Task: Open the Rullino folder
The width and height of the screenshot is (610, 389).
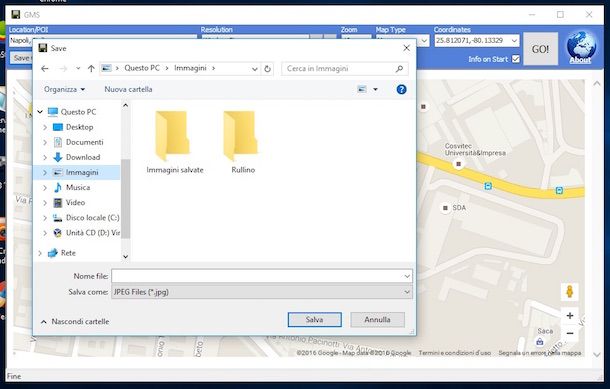Action: pos(243,142)
